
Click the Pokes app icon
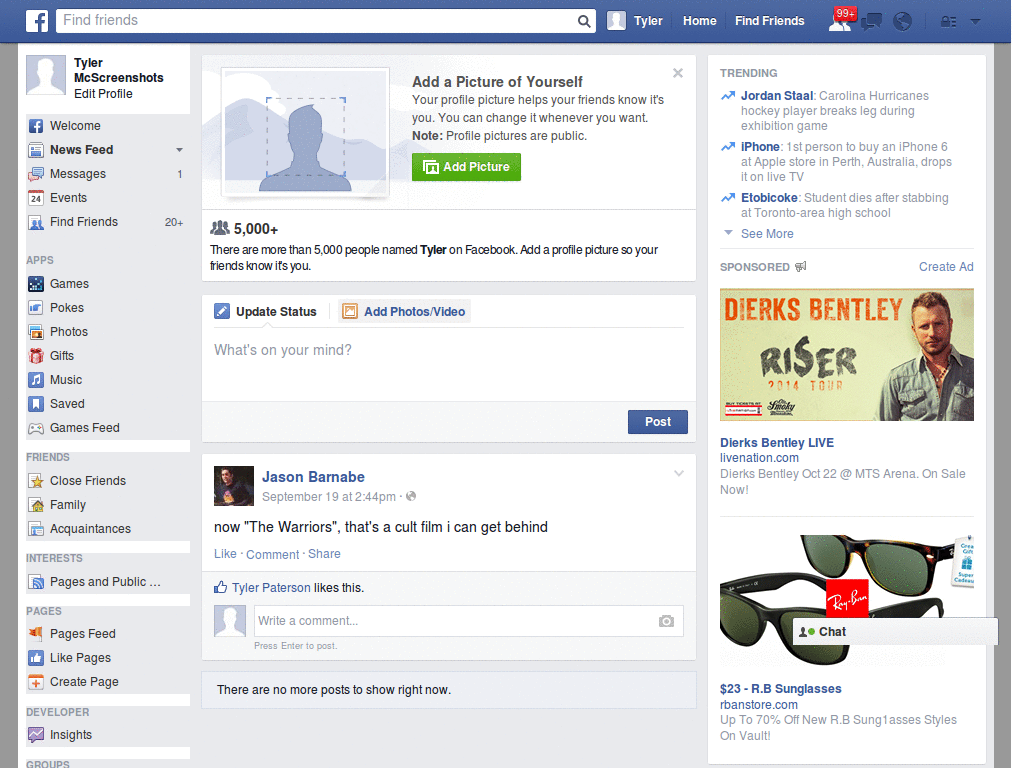(36, 308)
